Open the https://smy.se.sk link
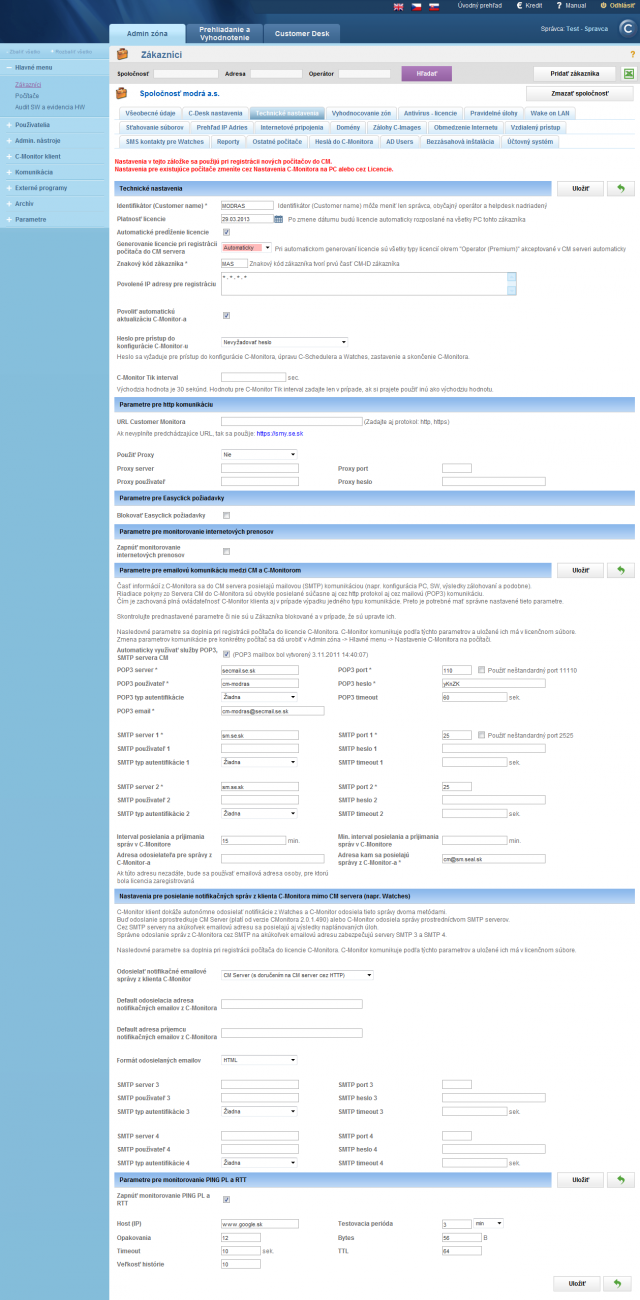Viewport: 640px width, 1300px height. coord(278,434)
